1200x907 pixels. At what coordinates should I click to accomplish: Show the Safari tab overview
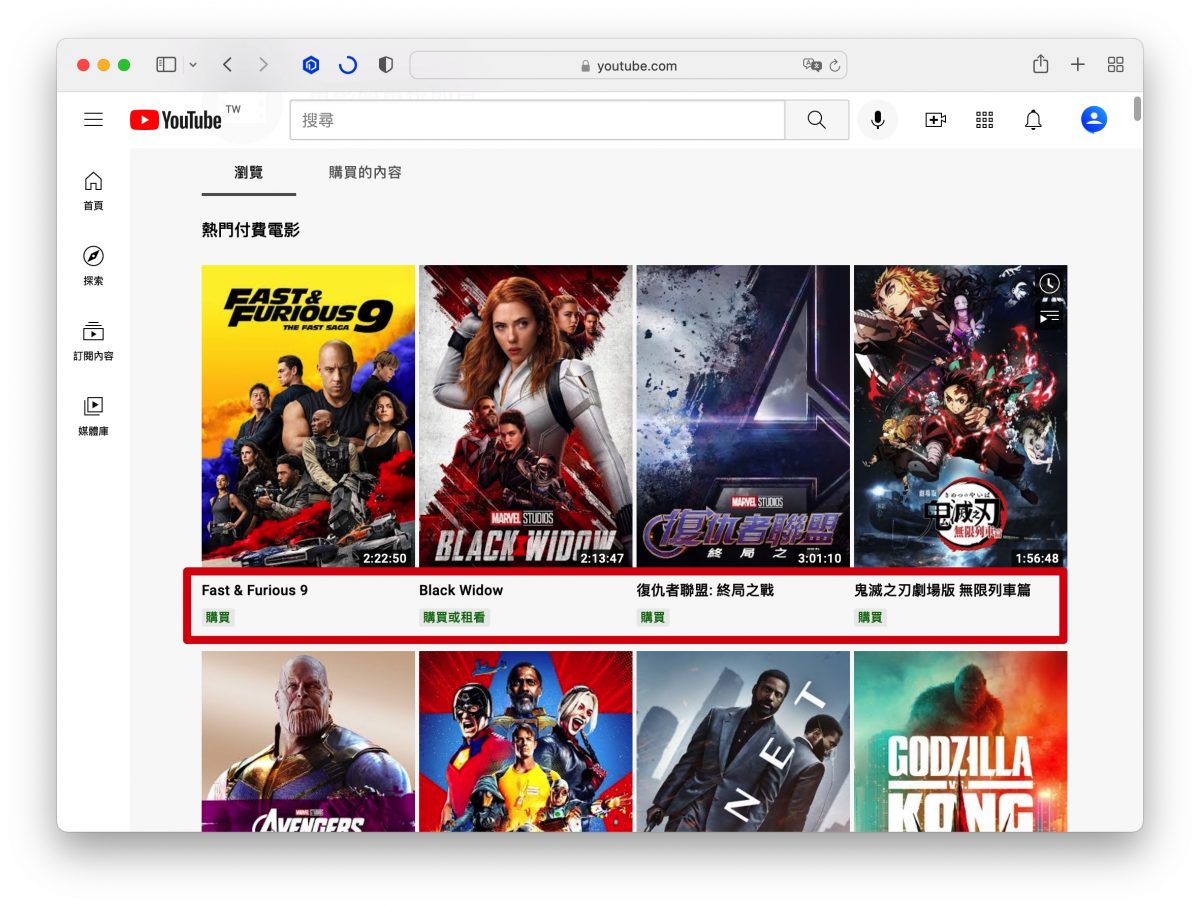coord(1116,65)
